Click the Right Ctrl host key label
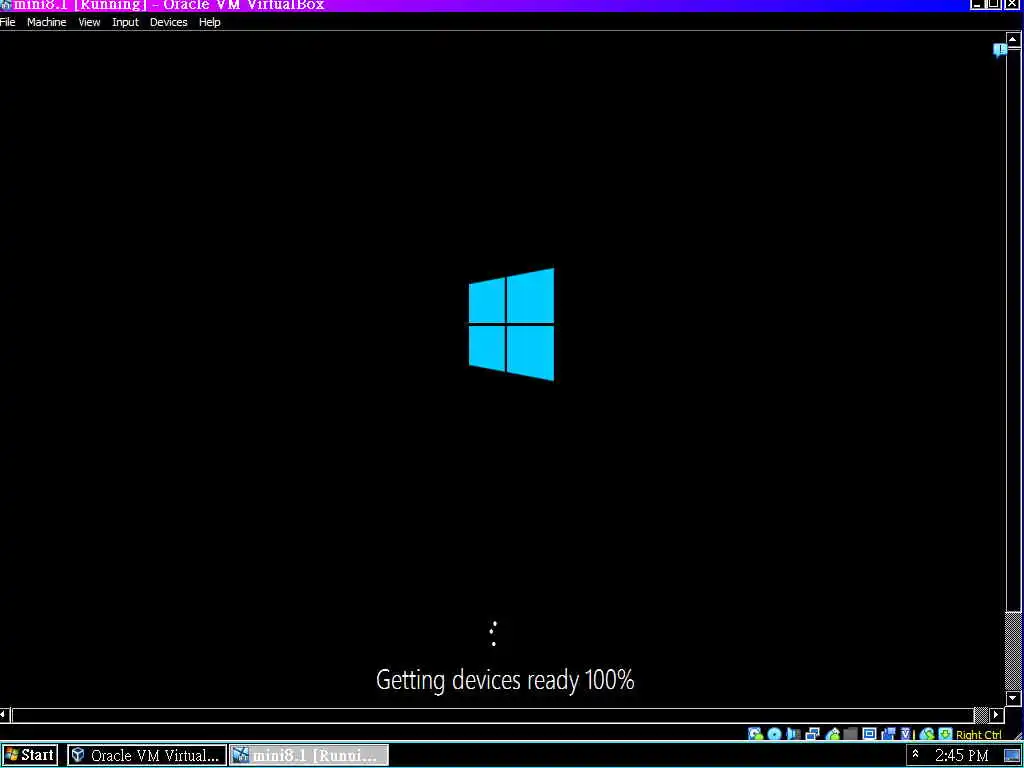 pyautogui.click(x=978, y=735)
